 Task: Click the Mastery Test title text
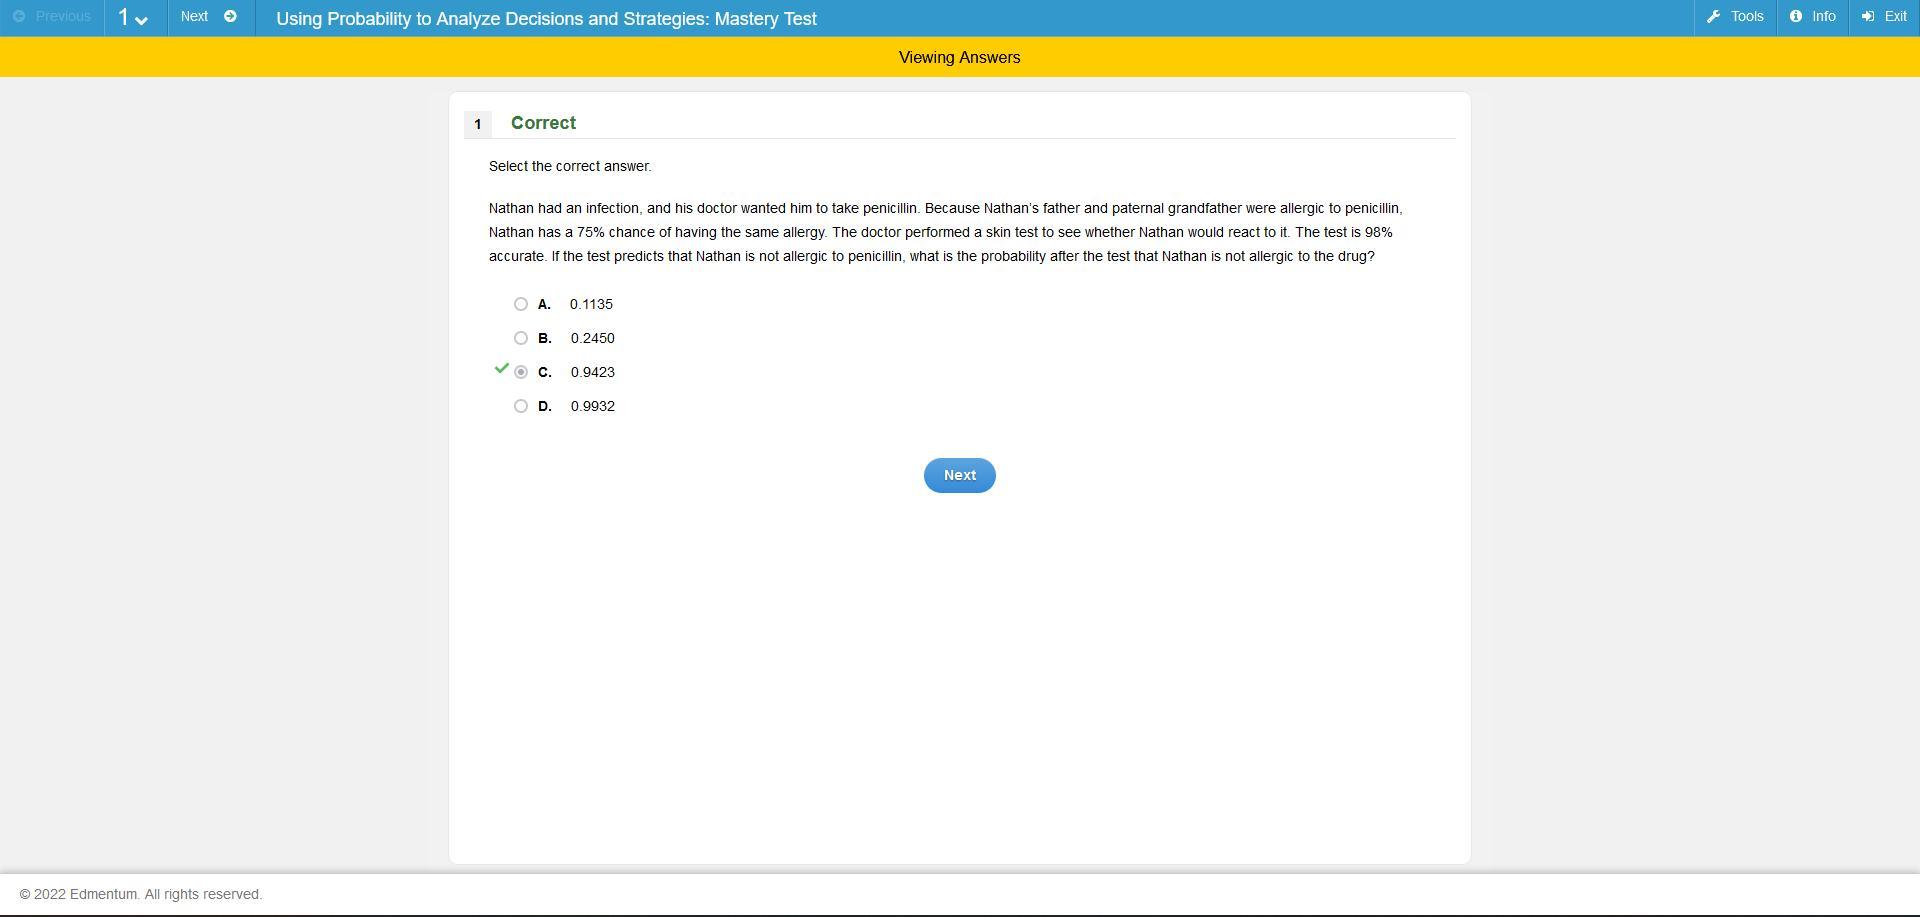(546, 19)
